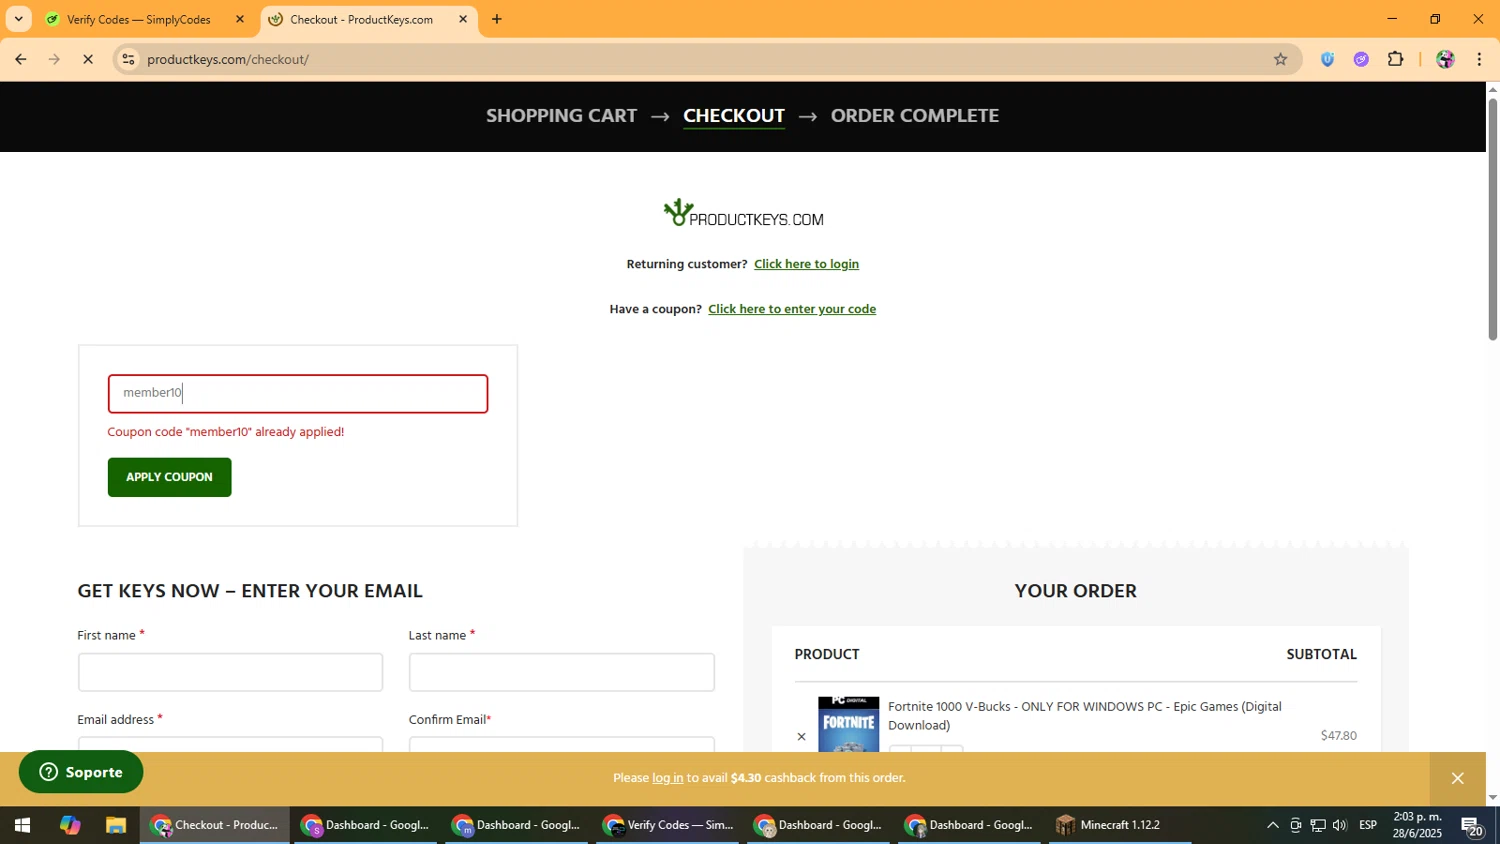Image resolution: width=1500 pixels, height=844 pixels.
Task: Go back to previous page
Action: pos(20,59)
